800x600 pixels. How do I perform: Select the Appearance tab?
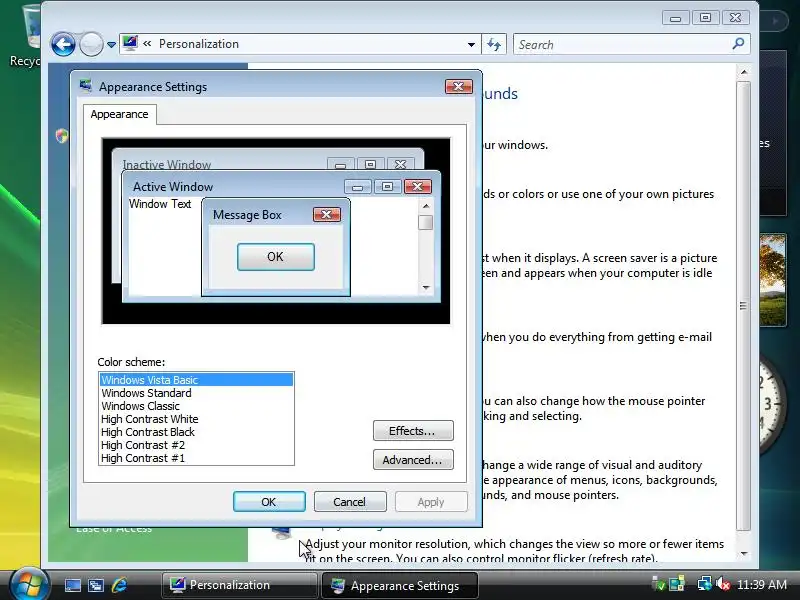click(x=119, y=114)
